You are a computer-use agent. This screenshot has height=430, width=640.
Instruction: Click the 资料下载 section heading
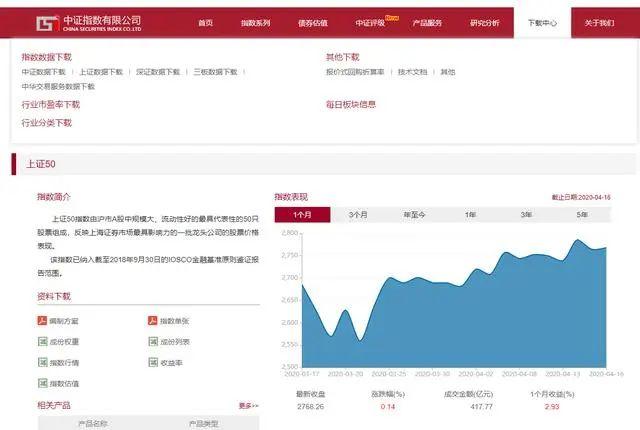[54, 297]
